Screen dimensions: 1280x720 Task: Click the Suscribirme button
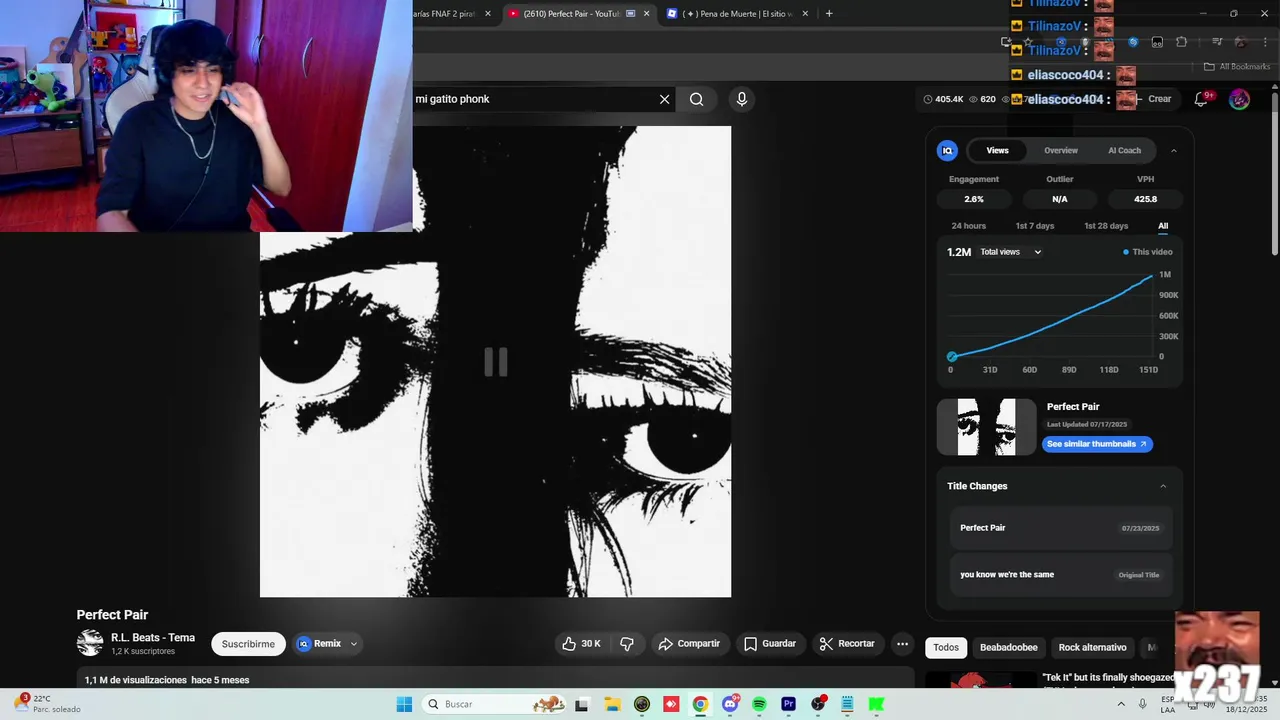(248, 644)
